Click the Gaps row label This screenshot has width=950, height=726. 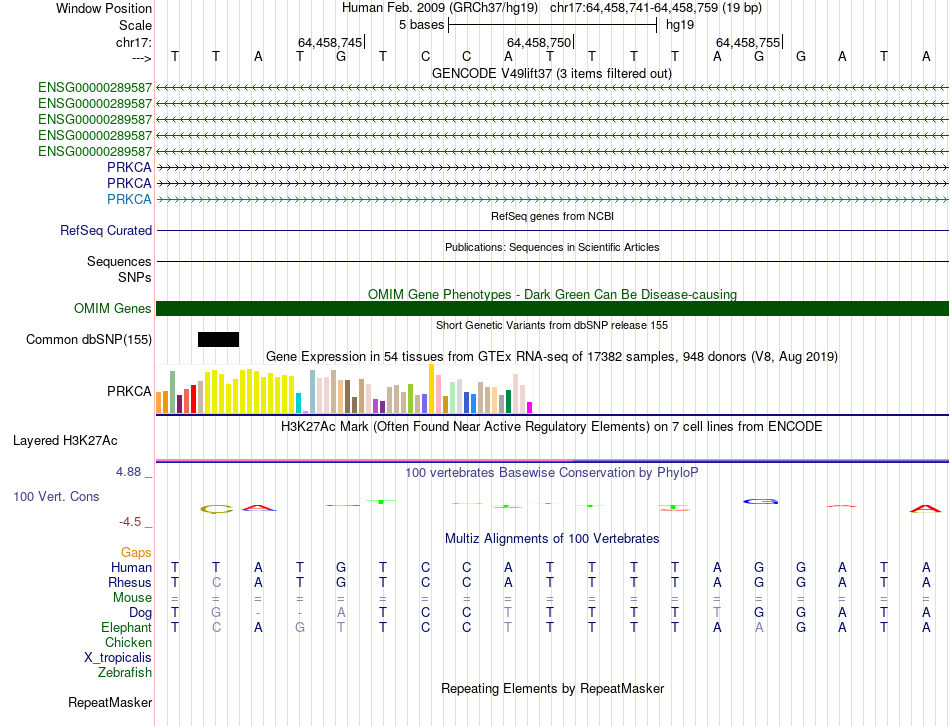[x=136, y=552]
